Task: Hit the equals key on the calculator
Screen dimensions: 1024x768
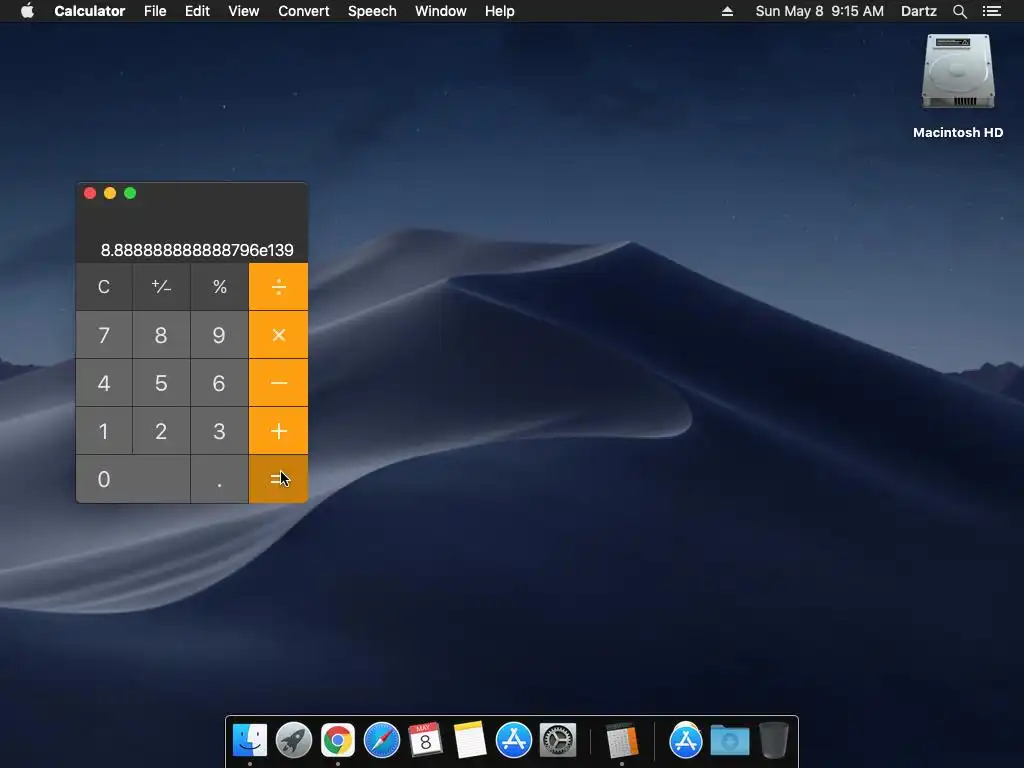Action: tap(278, 479)
